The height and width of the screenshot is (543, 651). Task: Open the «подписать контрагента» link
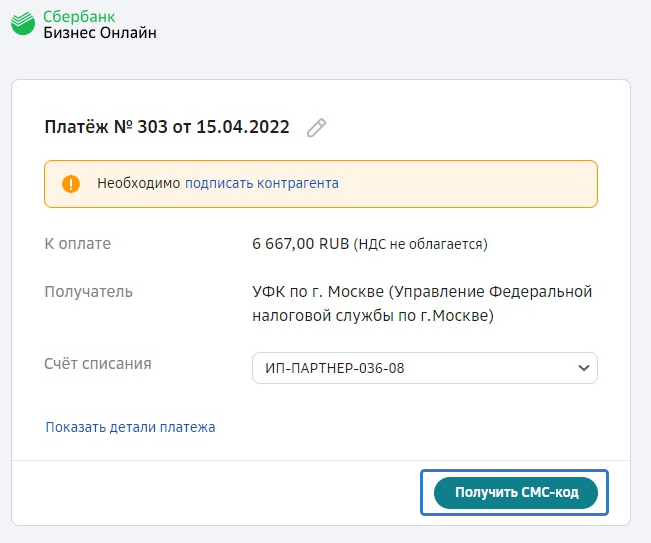click(x=261, y=184)
